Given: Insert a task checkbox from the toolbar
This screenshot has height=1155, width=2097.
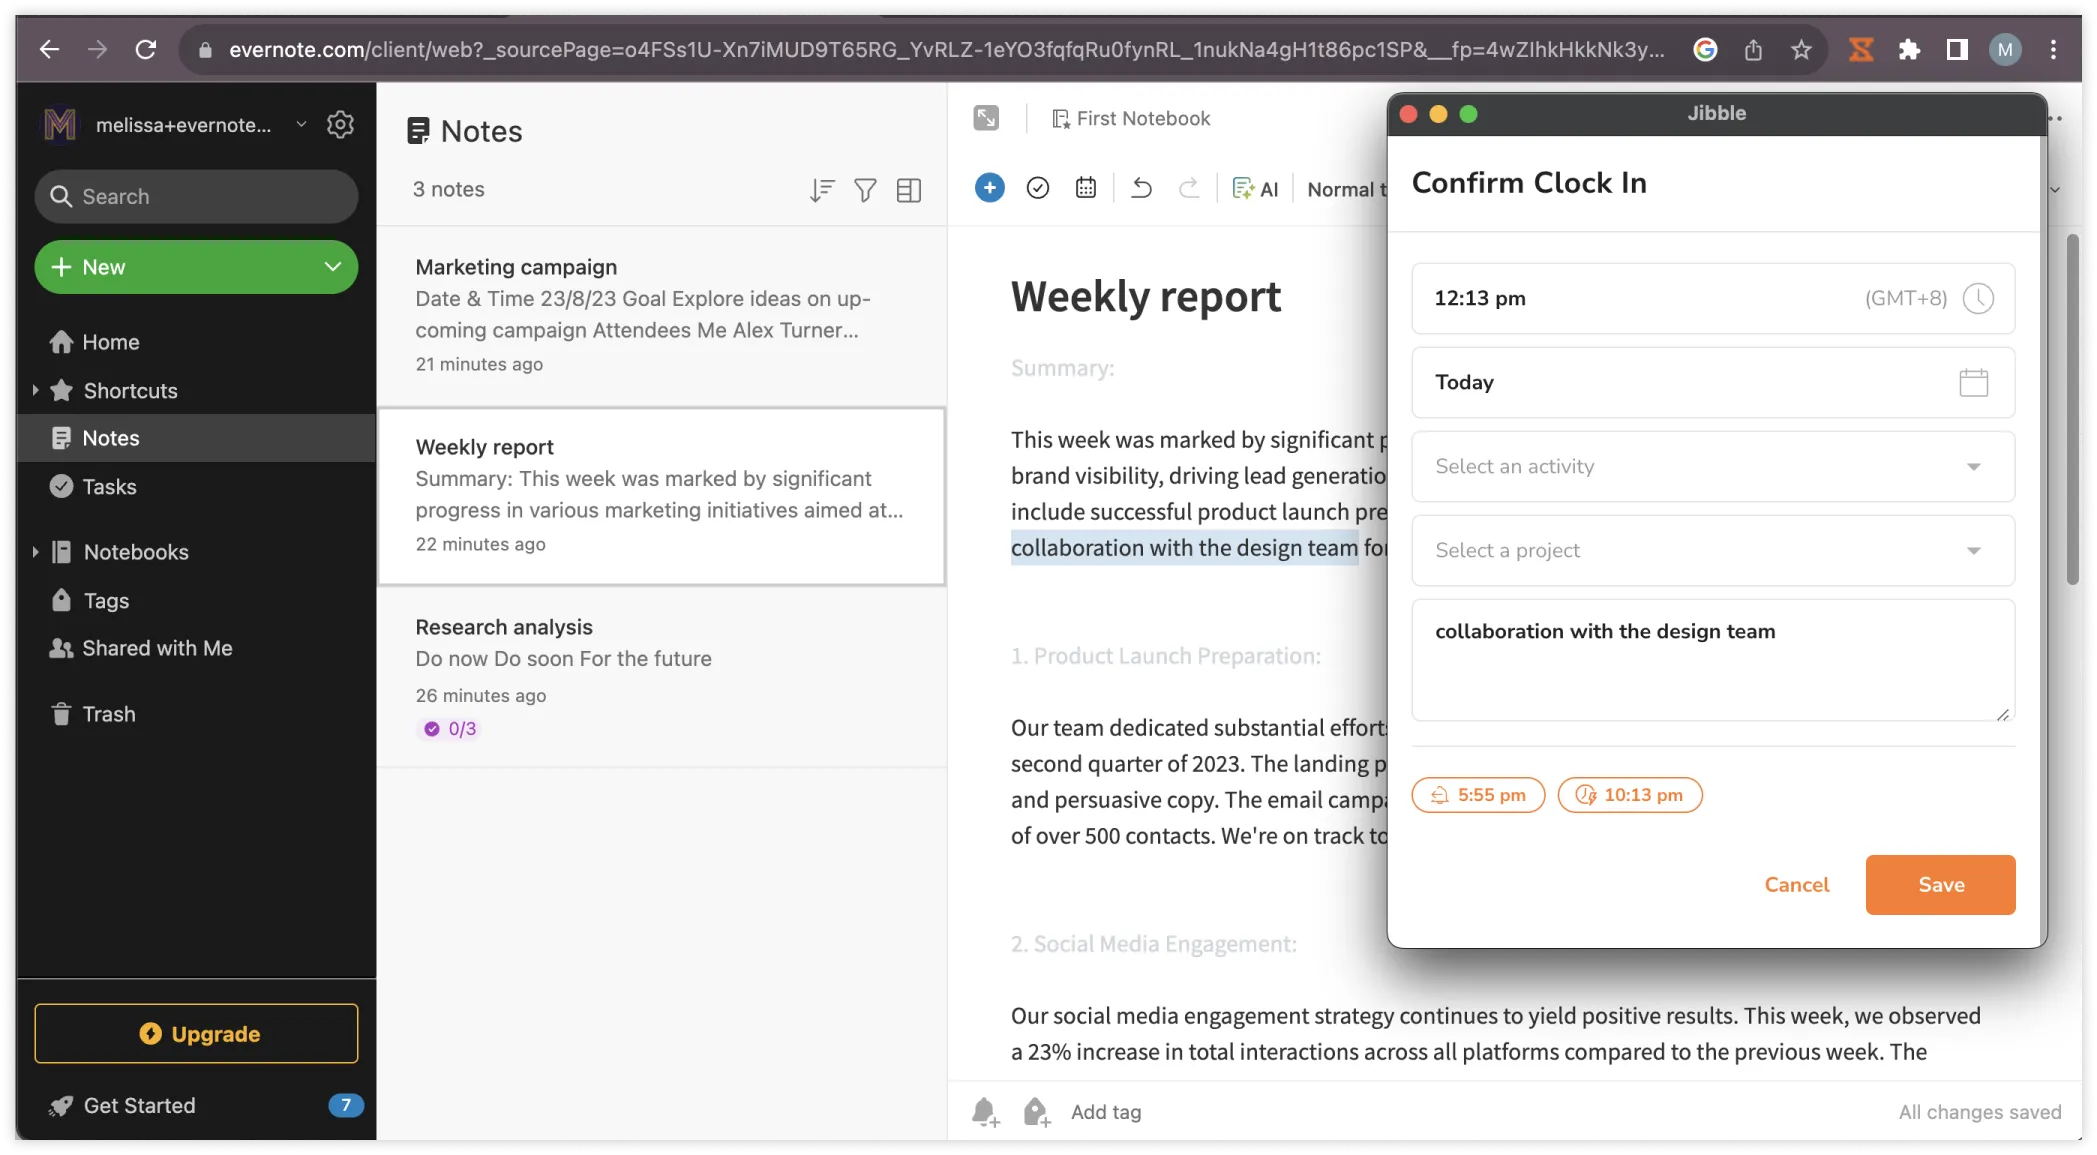Looking at the screenshot, I should click(1037, 188).
